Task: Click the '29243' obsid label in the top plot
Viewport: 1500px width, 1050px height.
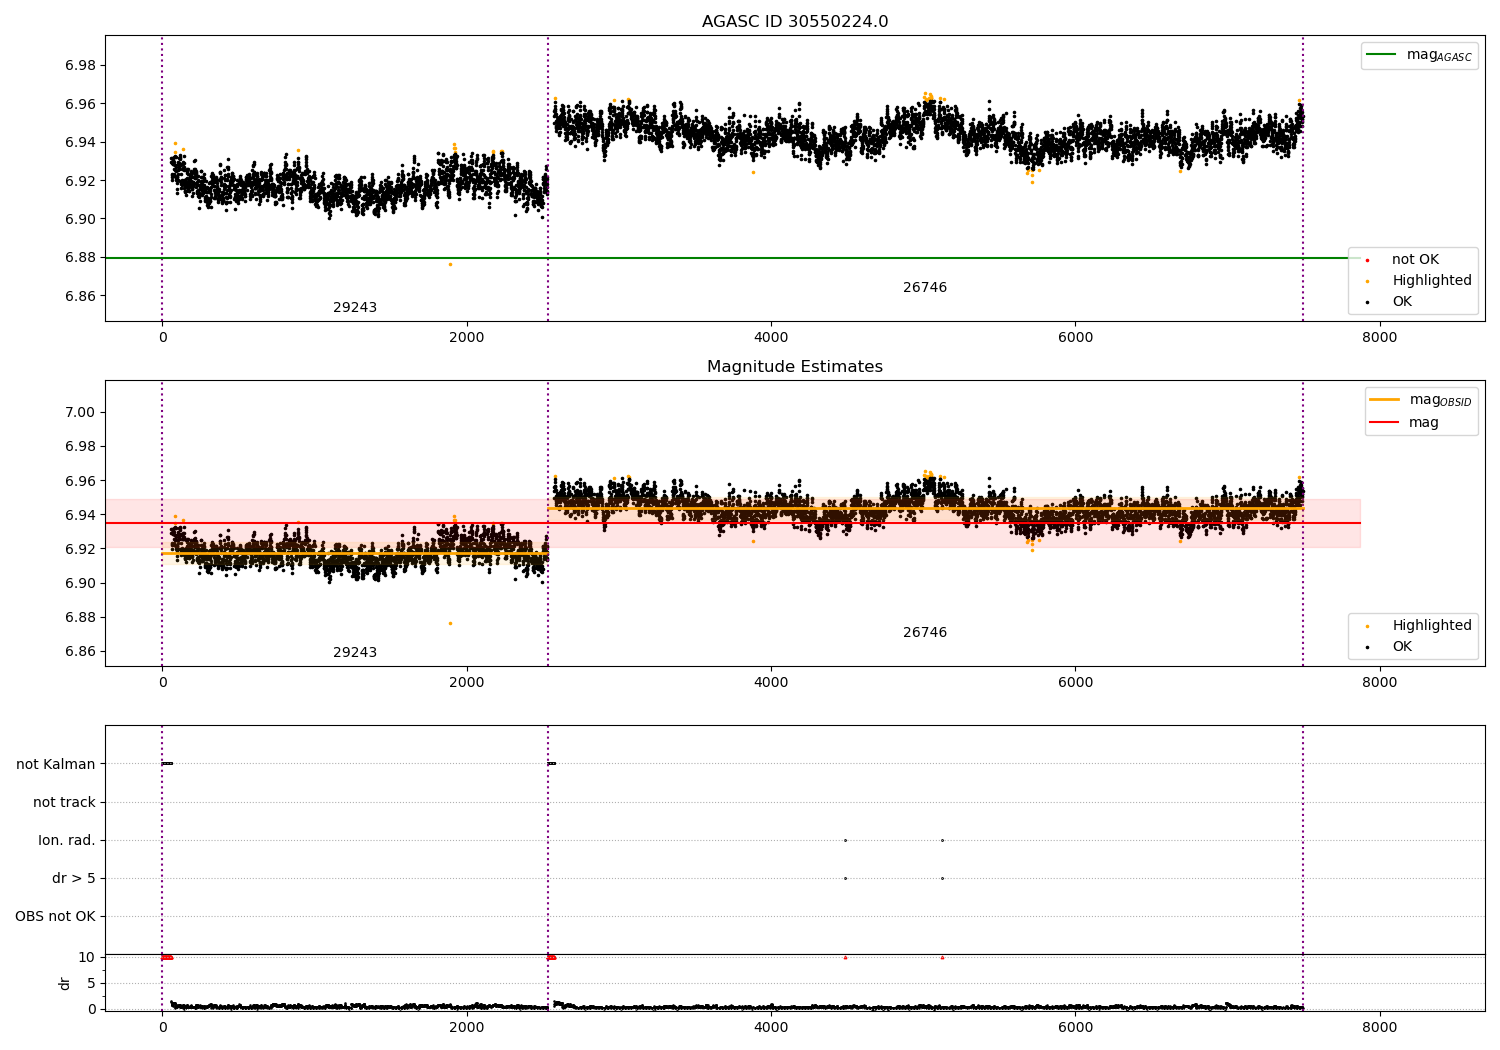Action: (x=355, y=307)
